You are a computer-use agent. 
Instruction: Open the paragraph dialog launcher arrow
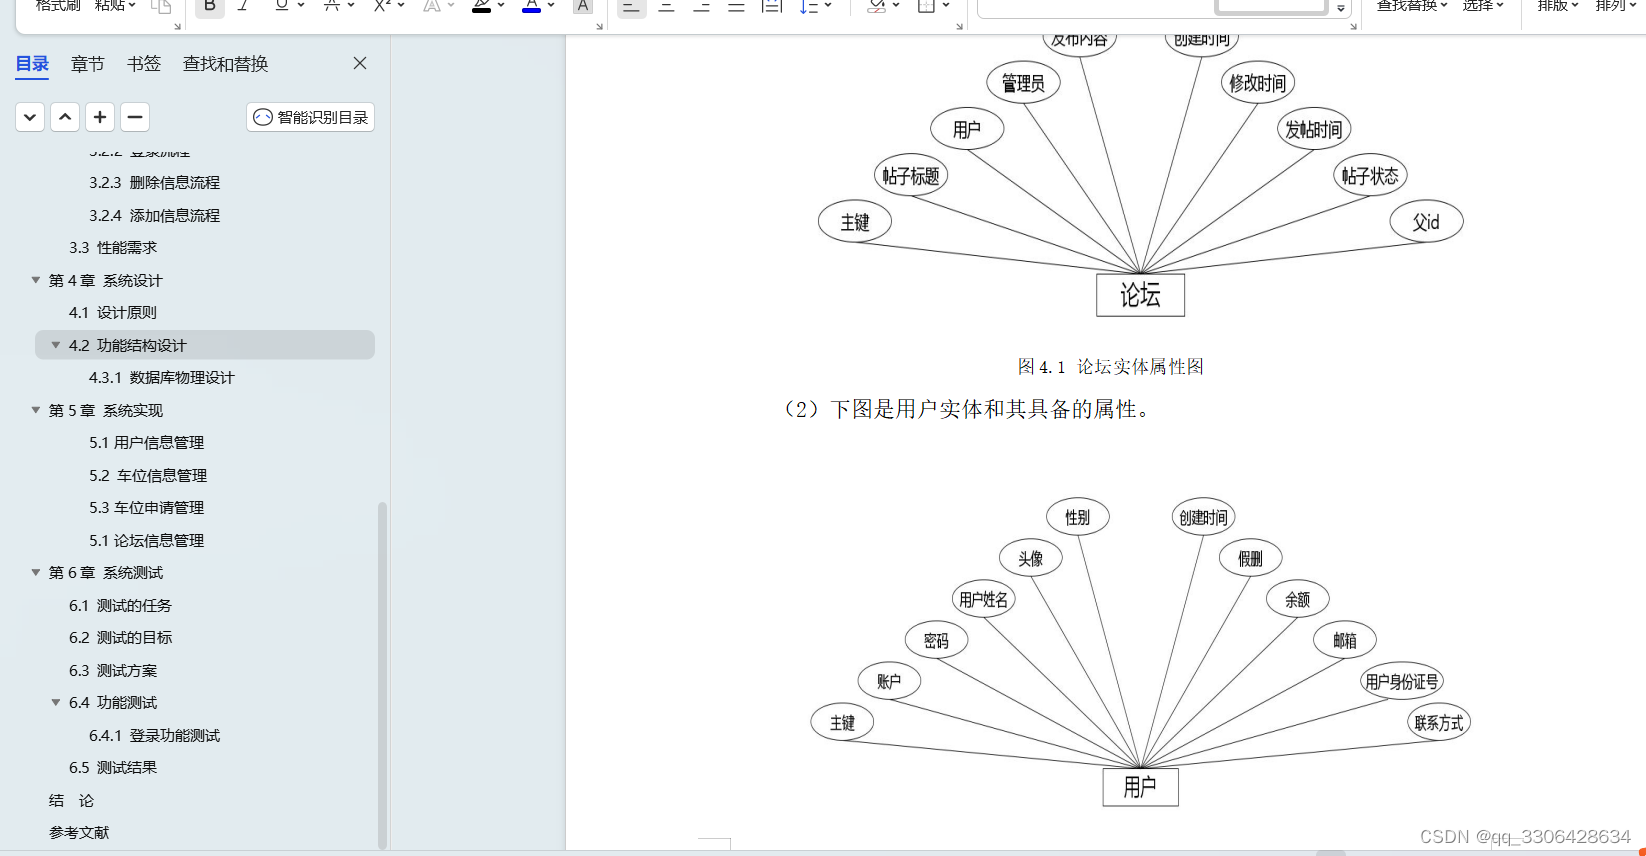click(959, 26)
